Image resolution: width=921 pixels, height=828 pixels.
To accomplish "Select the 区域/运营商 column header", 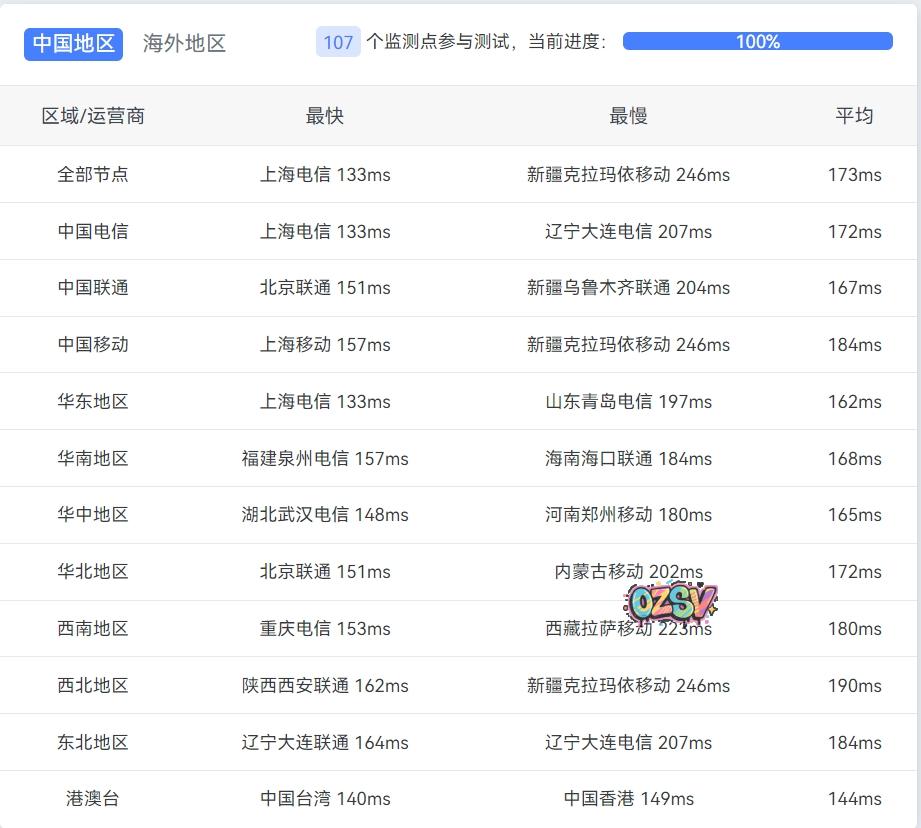I will (x=93, y=116).
